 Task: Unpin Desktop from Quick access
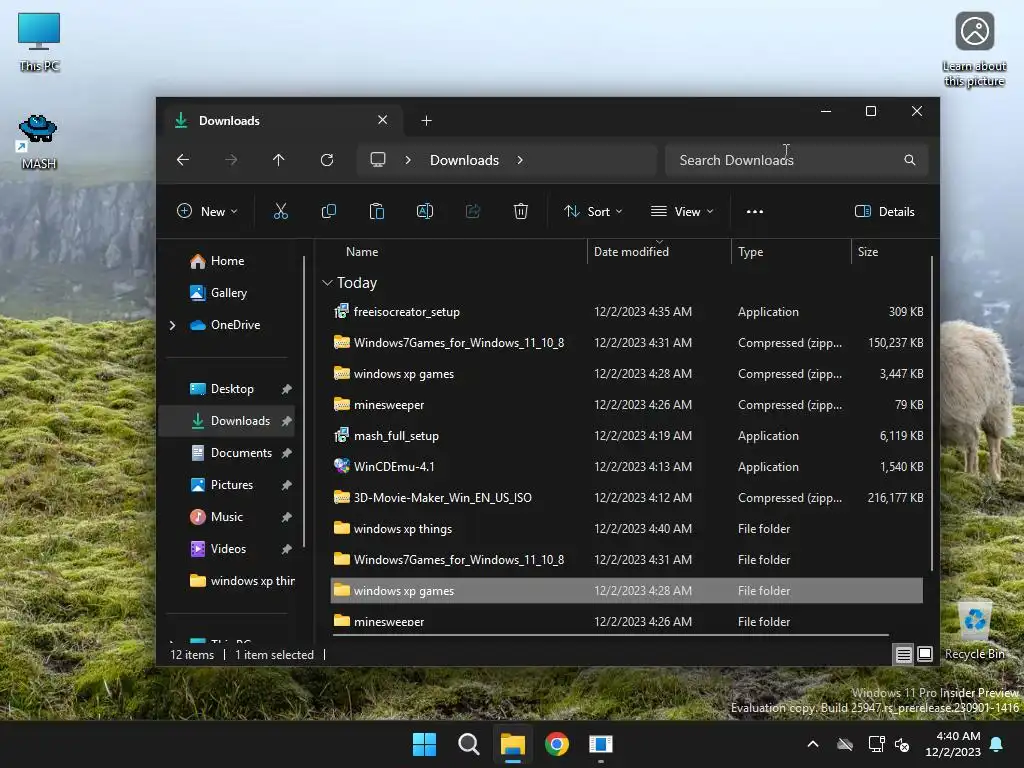pos(286,389)
